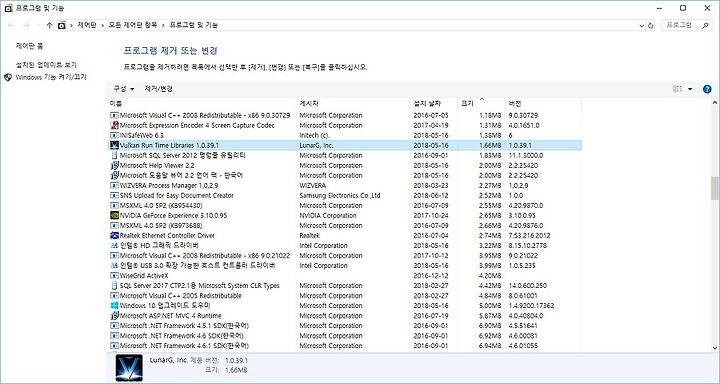Click the 프로그램 및 기능 breadcrumb
Screen dimensions: 720x384
194,25
